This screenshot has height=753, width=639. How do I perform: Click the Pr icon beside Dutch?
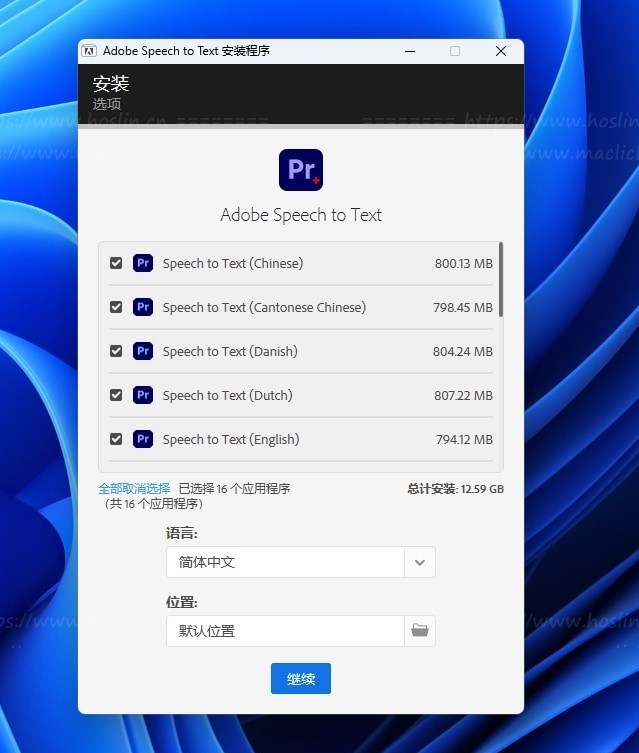click(x=143, y=395)
